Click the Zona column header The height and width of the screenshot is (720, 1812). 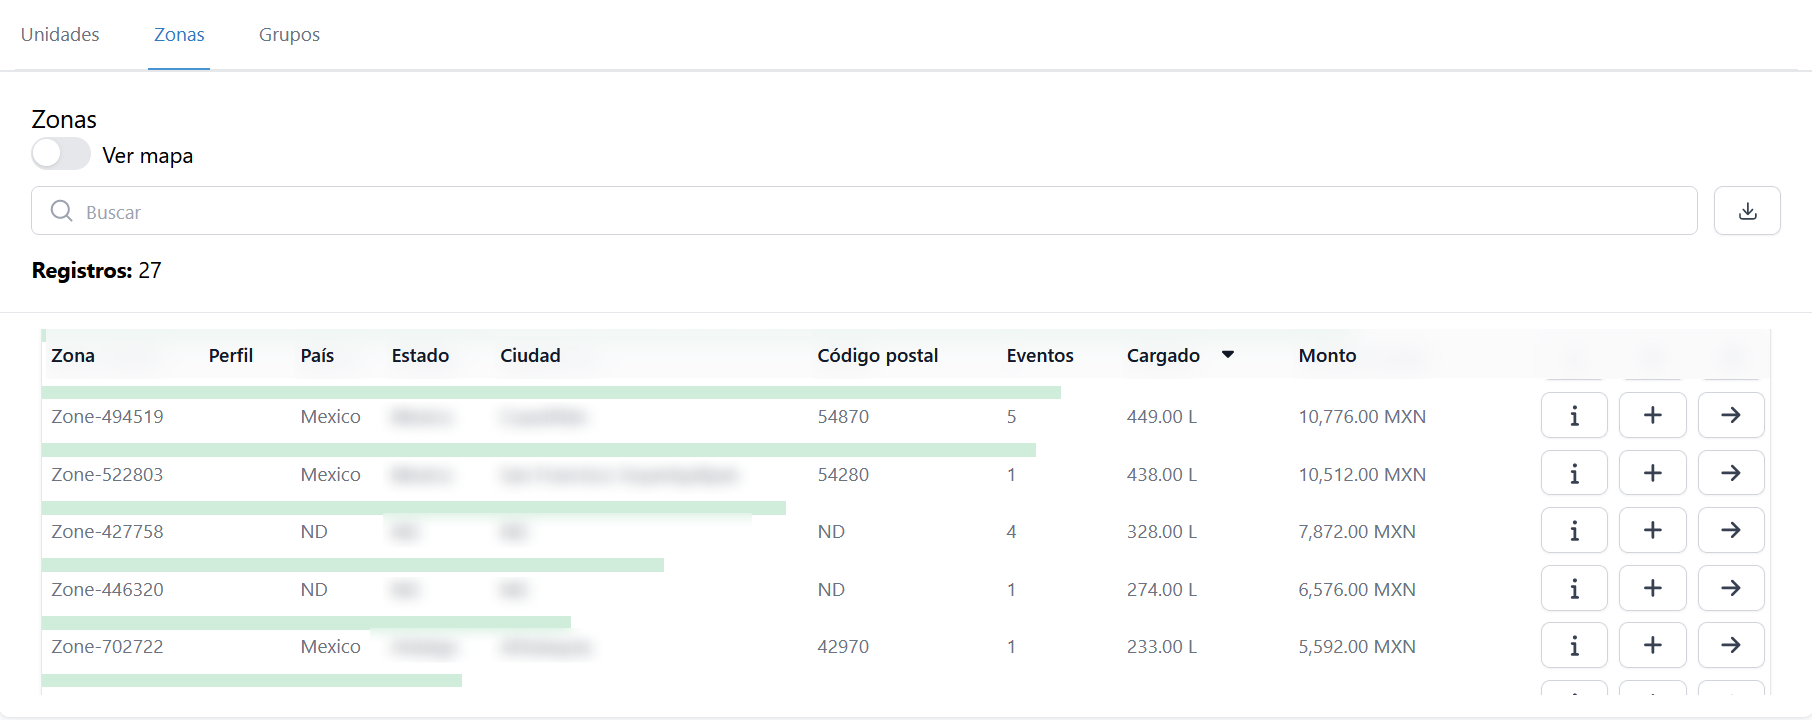[x=73, y=355]
